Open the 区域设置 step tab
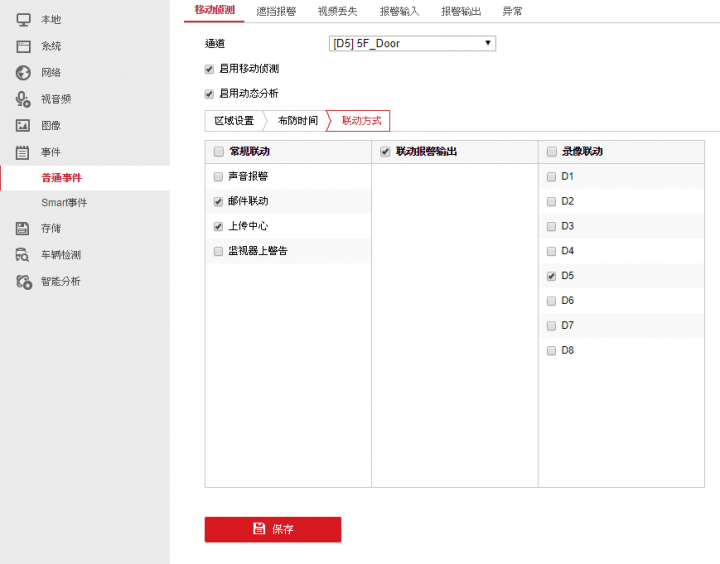 tap(234, 121)
